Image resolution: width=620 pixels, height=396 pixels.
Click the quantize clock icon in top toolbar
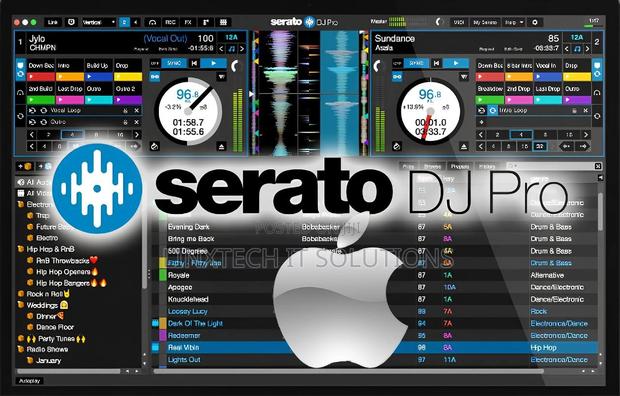pyautogui.click(x=71, y=22)
